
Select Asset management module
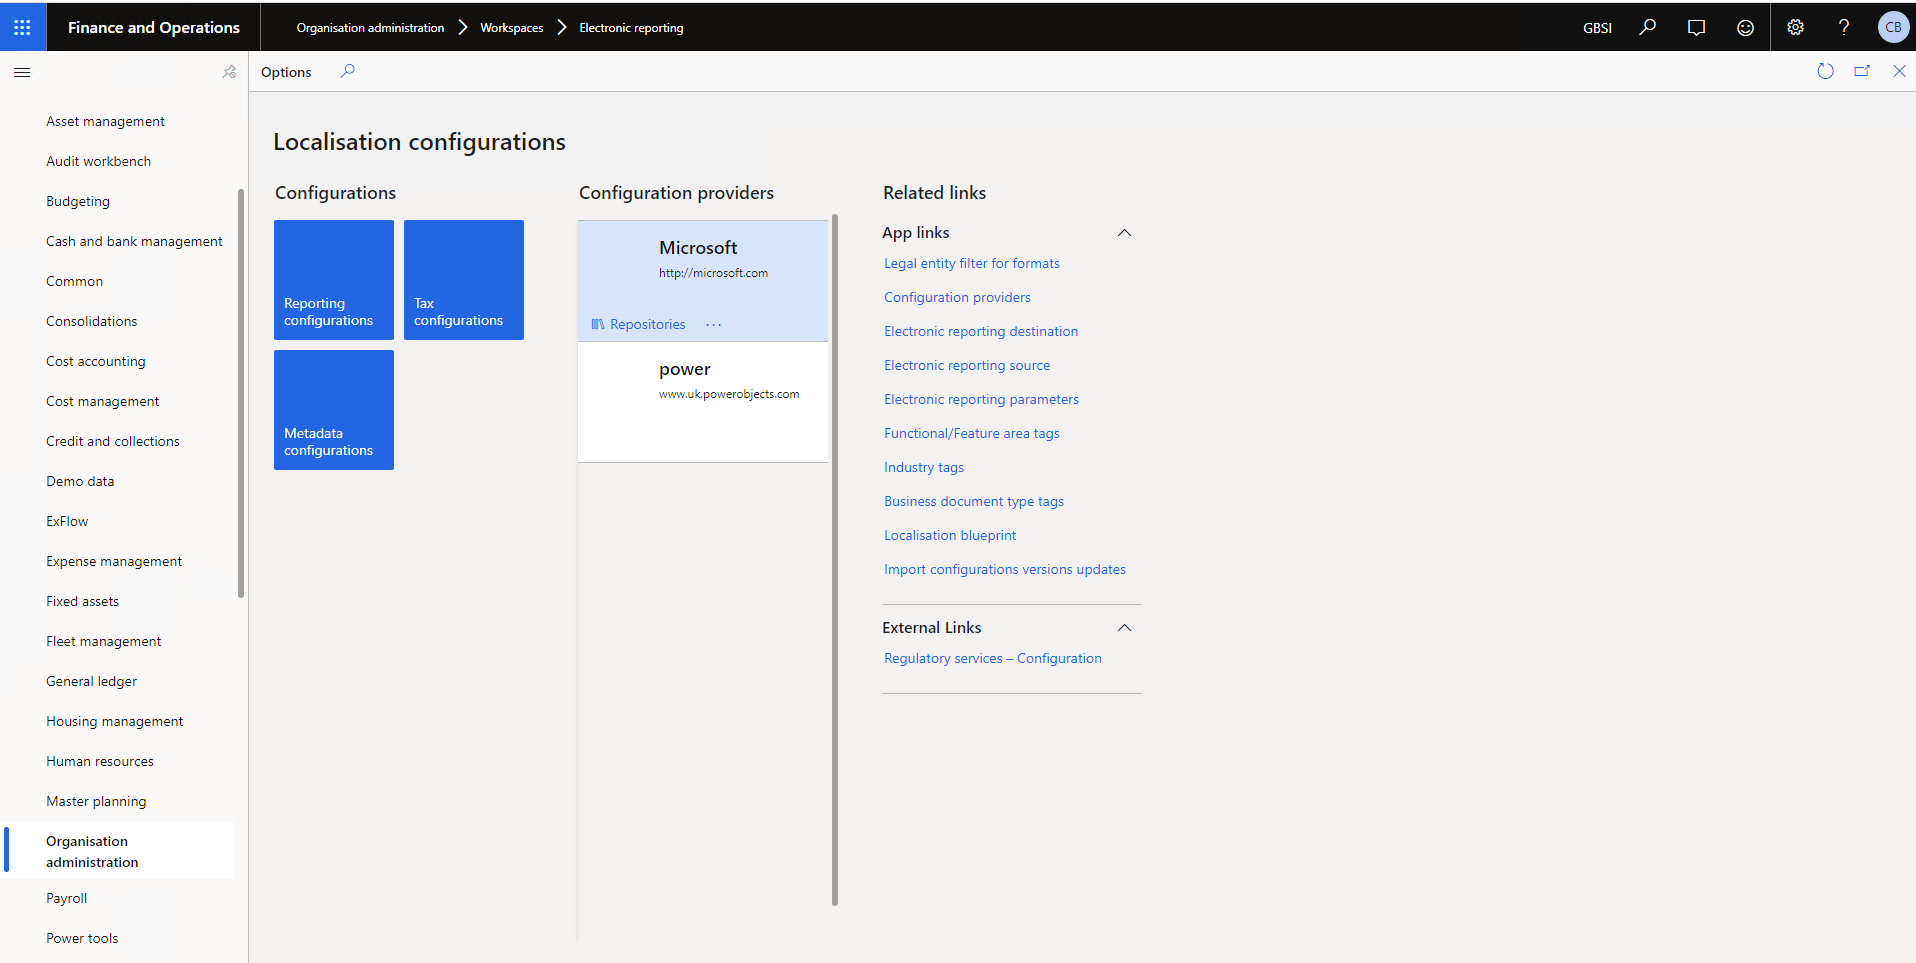(105, 121)
